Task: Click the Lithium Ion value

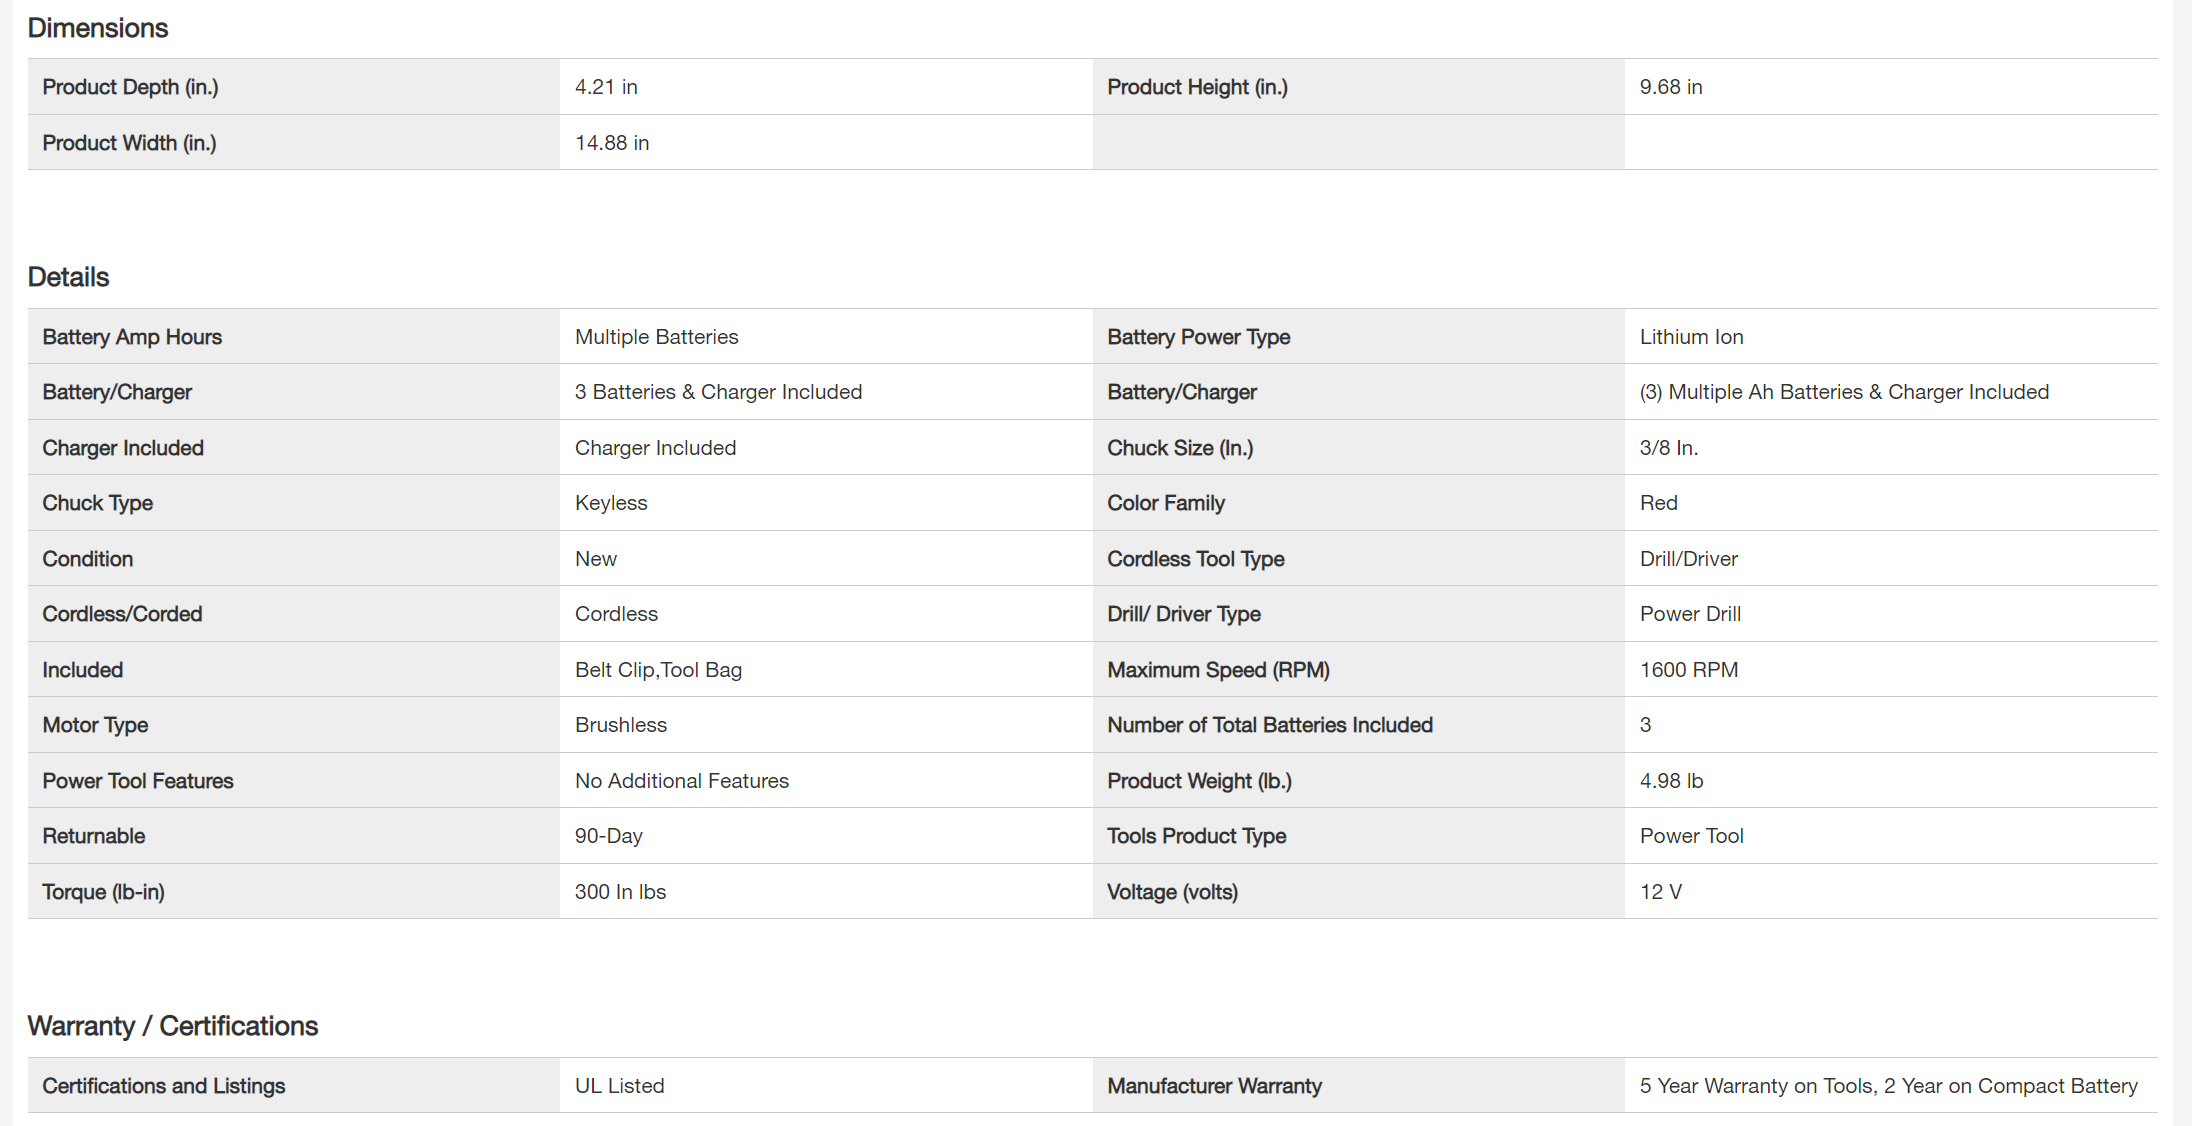Action: coord(1691,337)
